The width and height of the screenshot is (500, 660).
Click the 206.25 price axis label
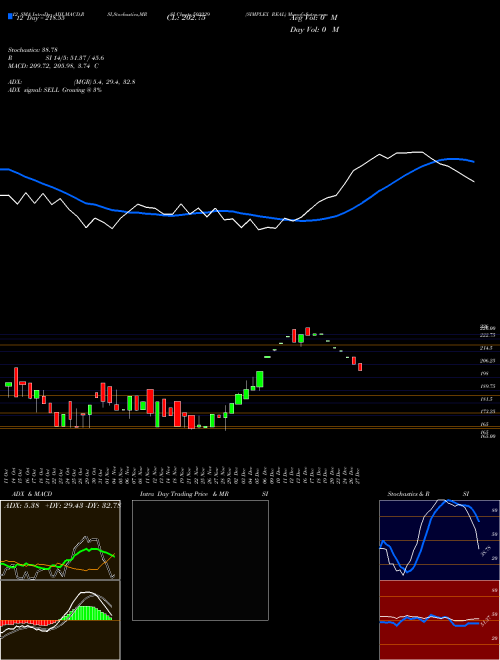point(487,361)
